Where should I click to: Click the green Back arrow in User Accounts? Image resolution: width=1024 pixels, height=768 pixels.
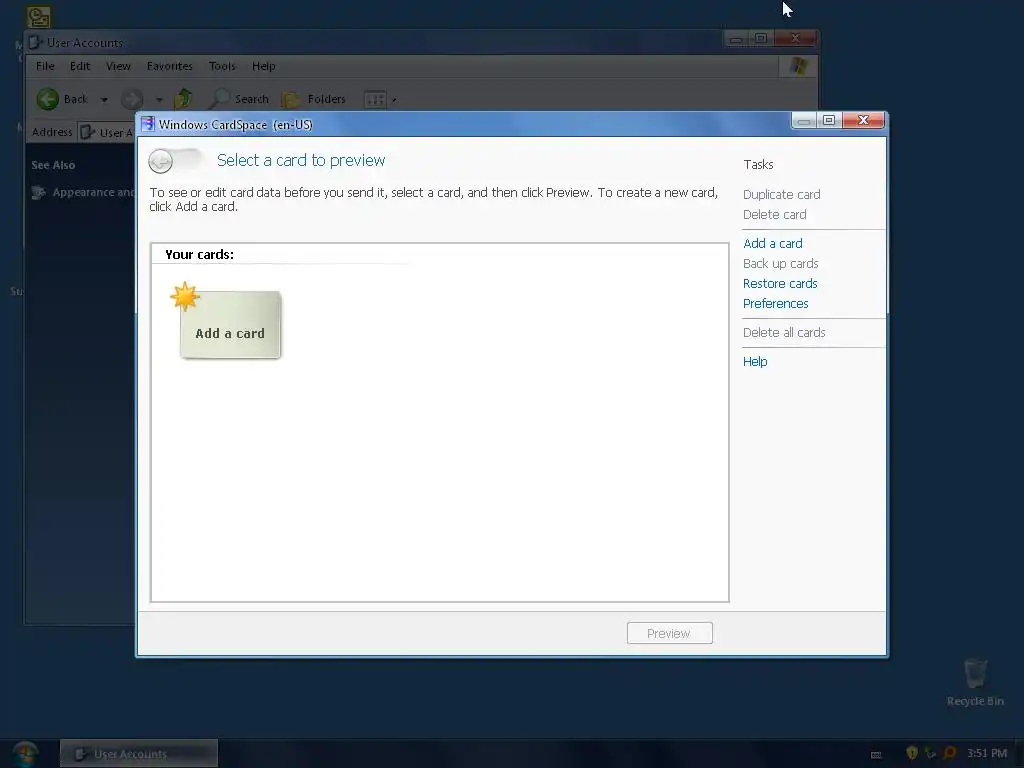click(x=48, y=99)
